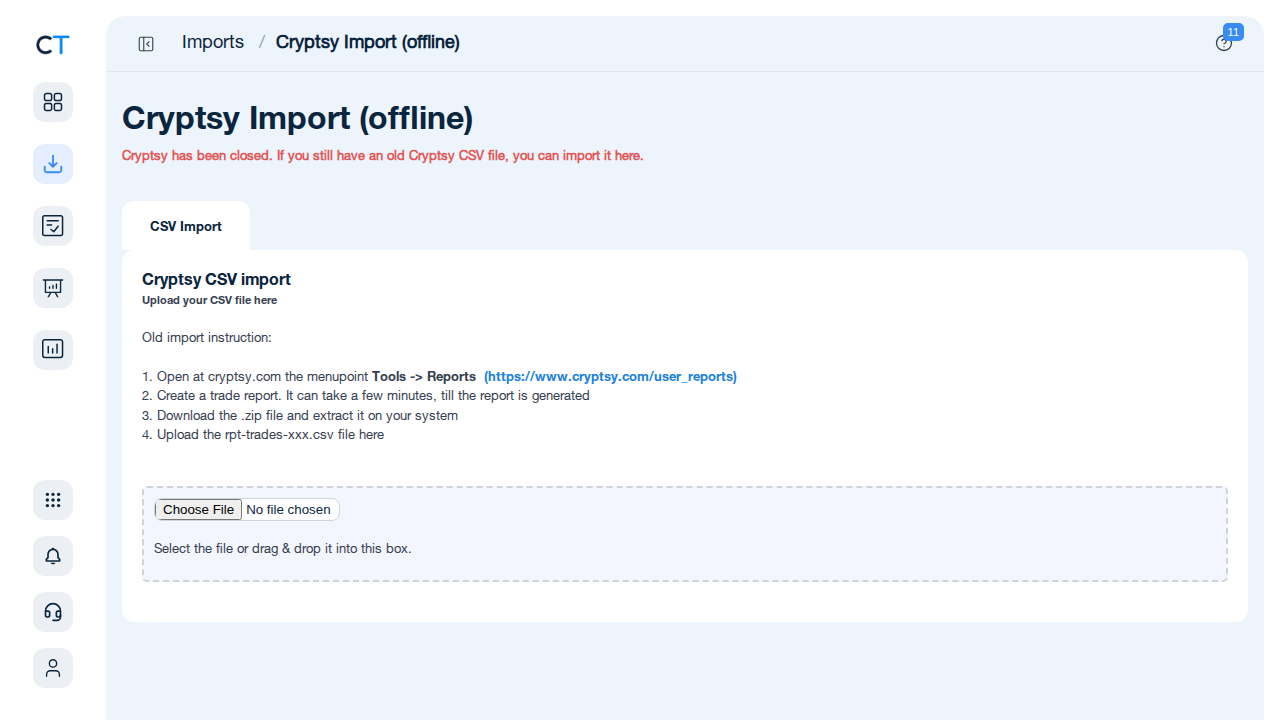1280x720 pixels.
Task: Open the bar chart reports icon
Action: pos(53,350)
